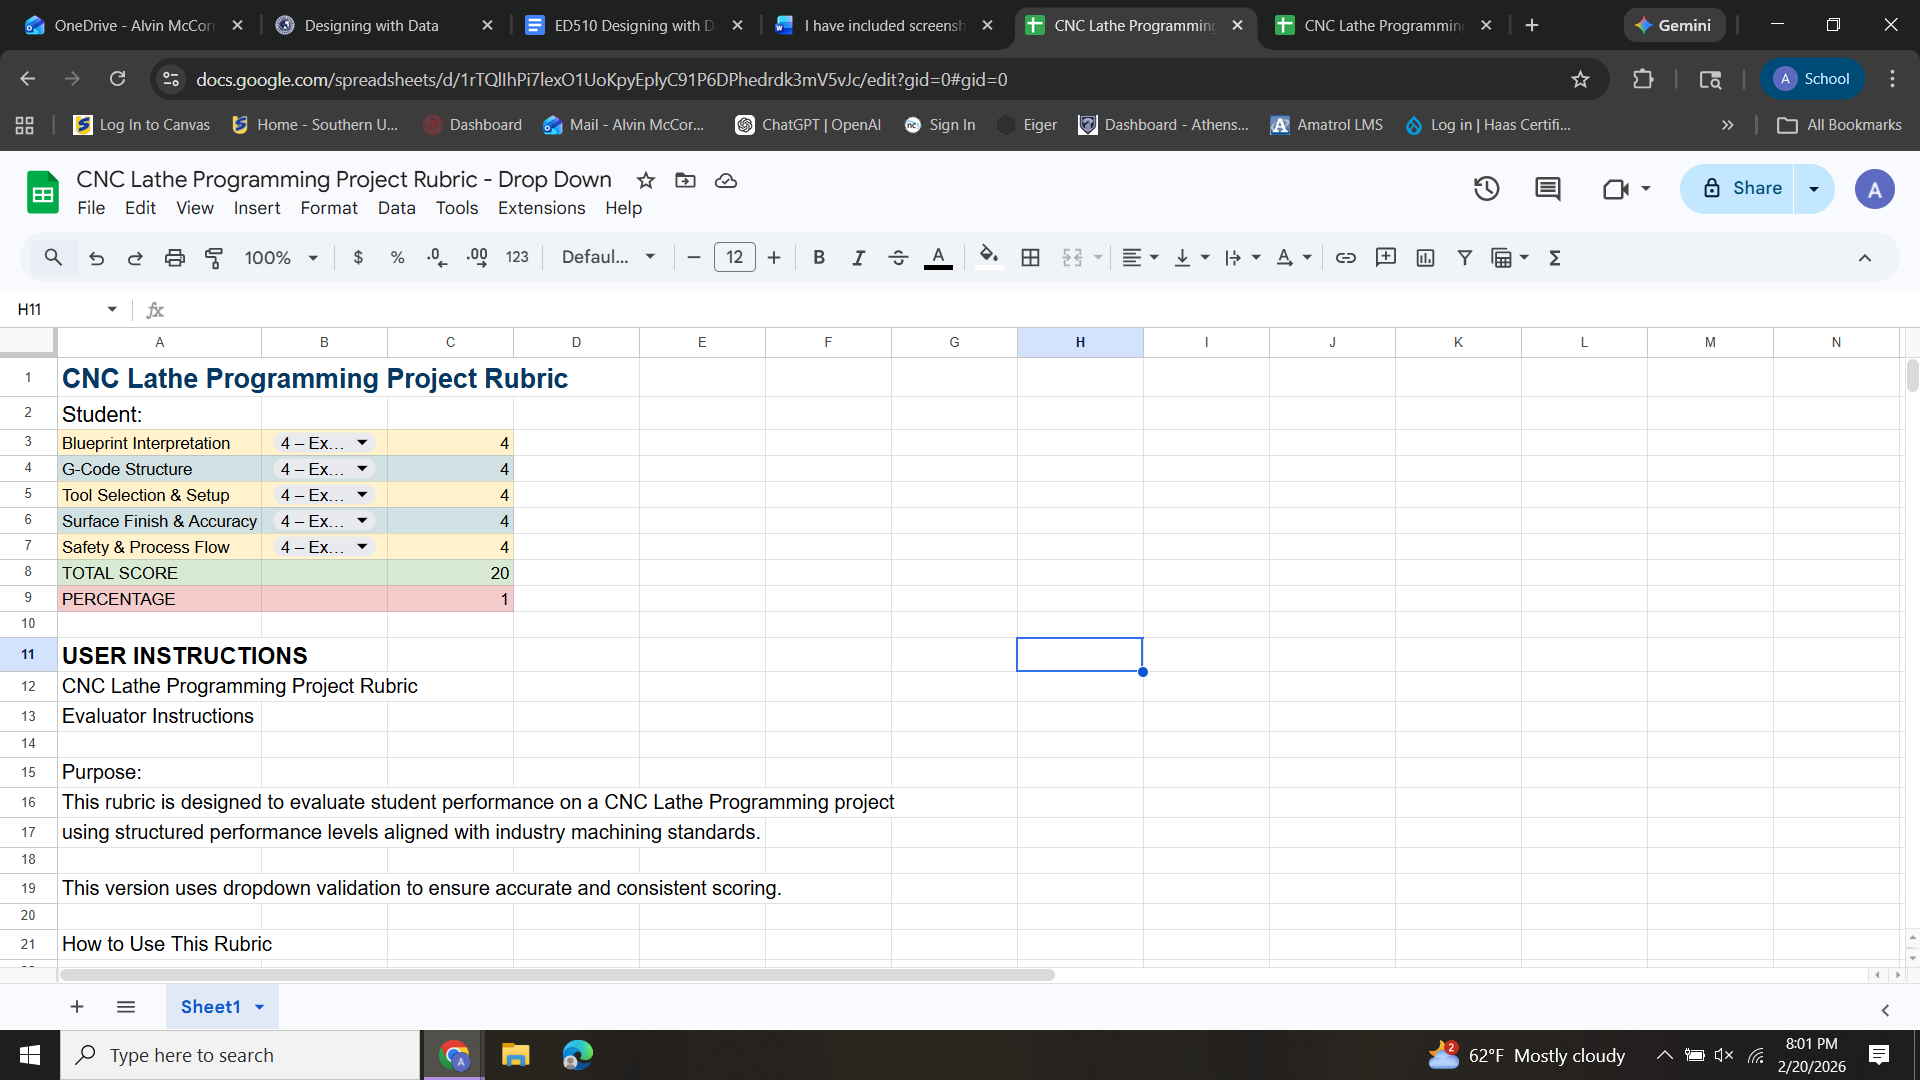Image resolution: width=1920 pixels, height=1080 pixels.
Task: Toggle italic formatting
Action: click(x=858, y=258)
